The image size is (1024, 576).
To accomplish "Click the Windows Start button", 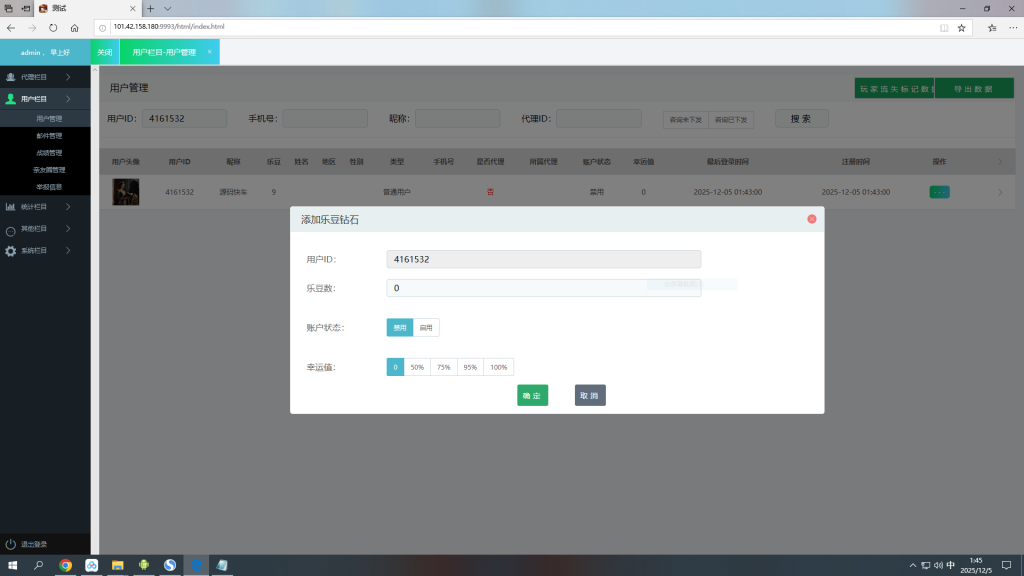I will pos(13,565).
